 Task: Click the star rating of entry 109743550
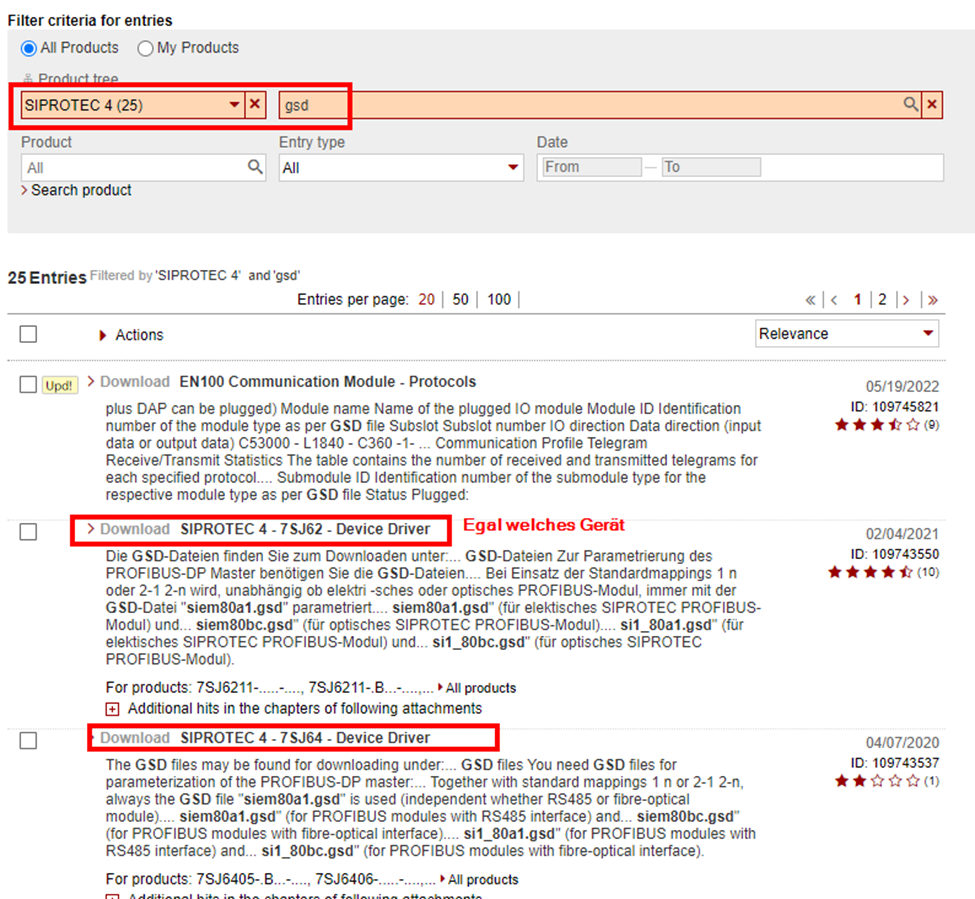tap(869, 573)
